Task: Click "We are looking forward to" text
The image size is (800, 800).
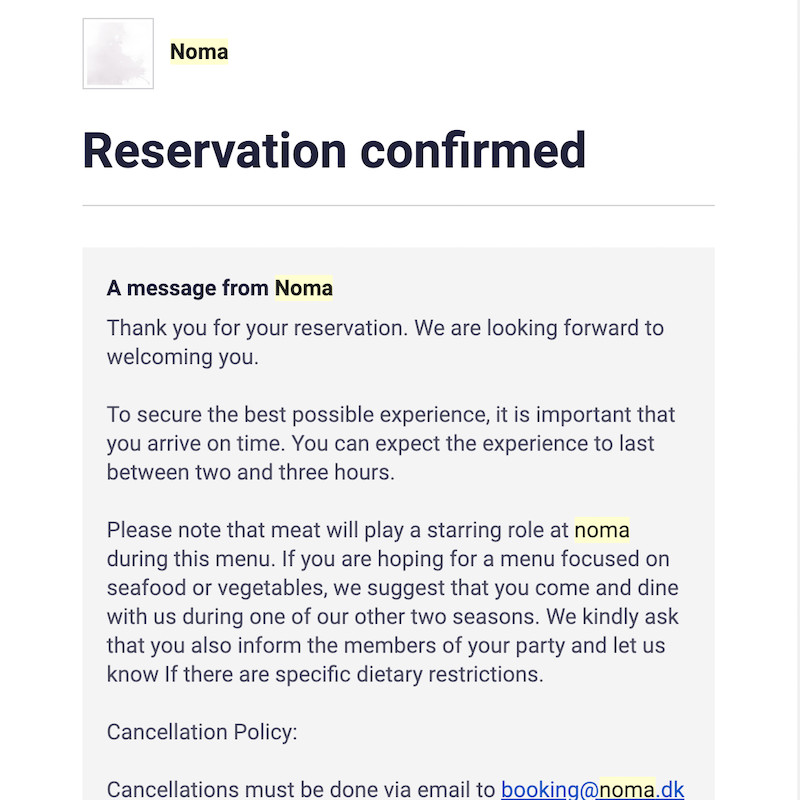Action: pos(540,328)
